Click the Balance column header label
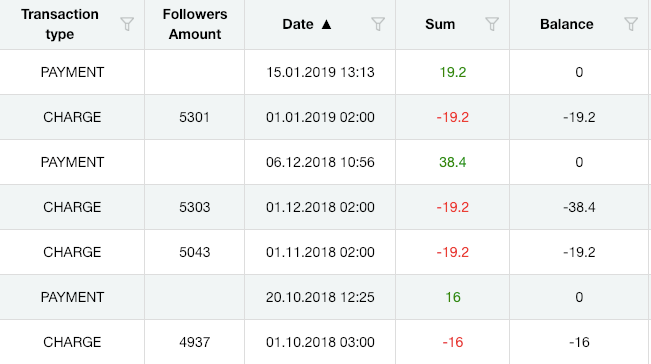651x364 pixels. click(566, 24)
